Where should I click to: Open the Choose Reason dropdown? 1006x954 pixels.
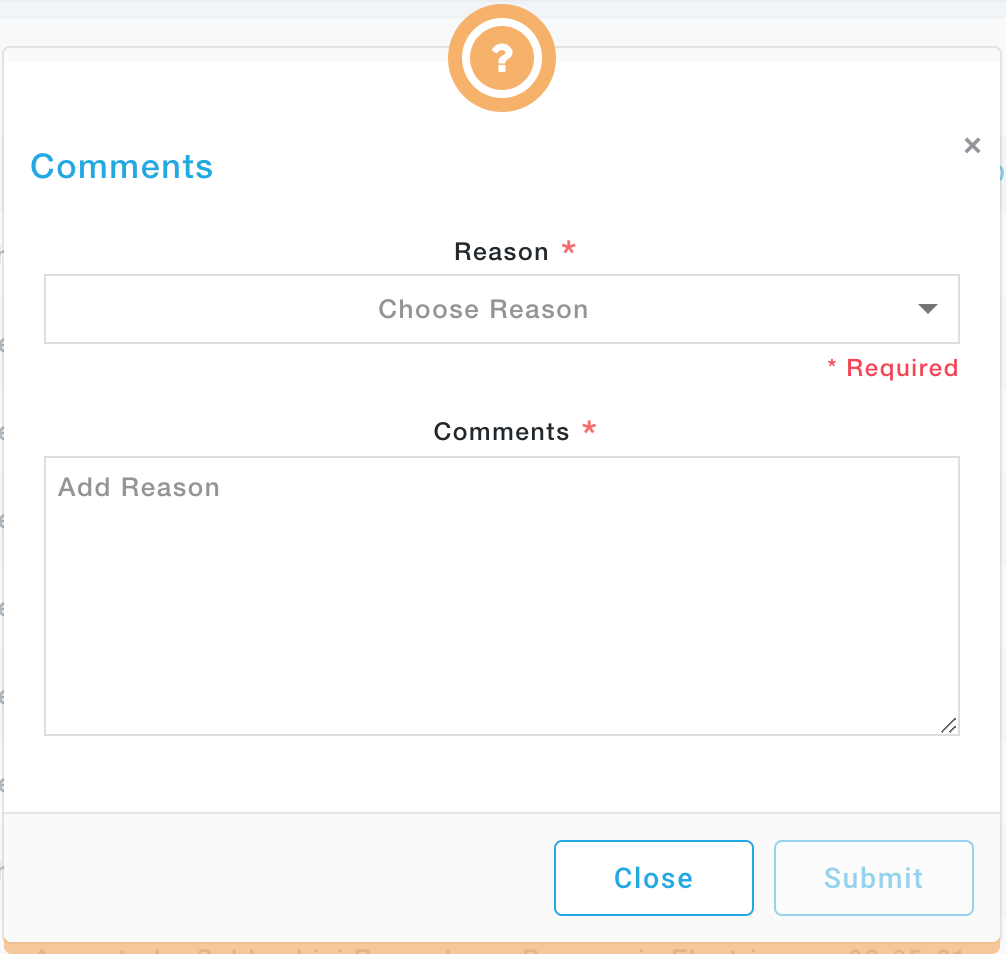(x=501, y=309)
